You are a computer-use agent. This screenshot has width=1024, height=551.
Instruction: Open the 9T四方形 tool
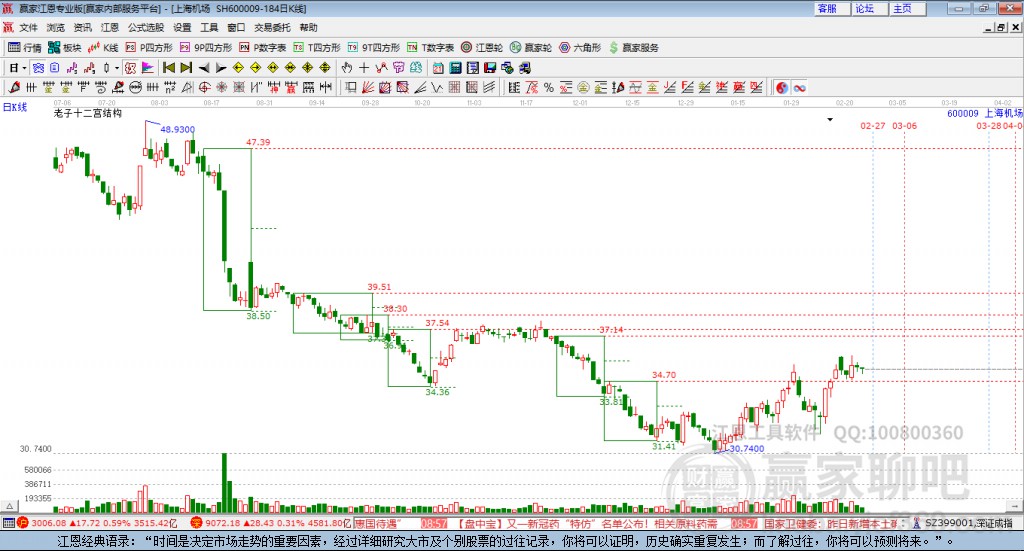click(x=374, y=48)
